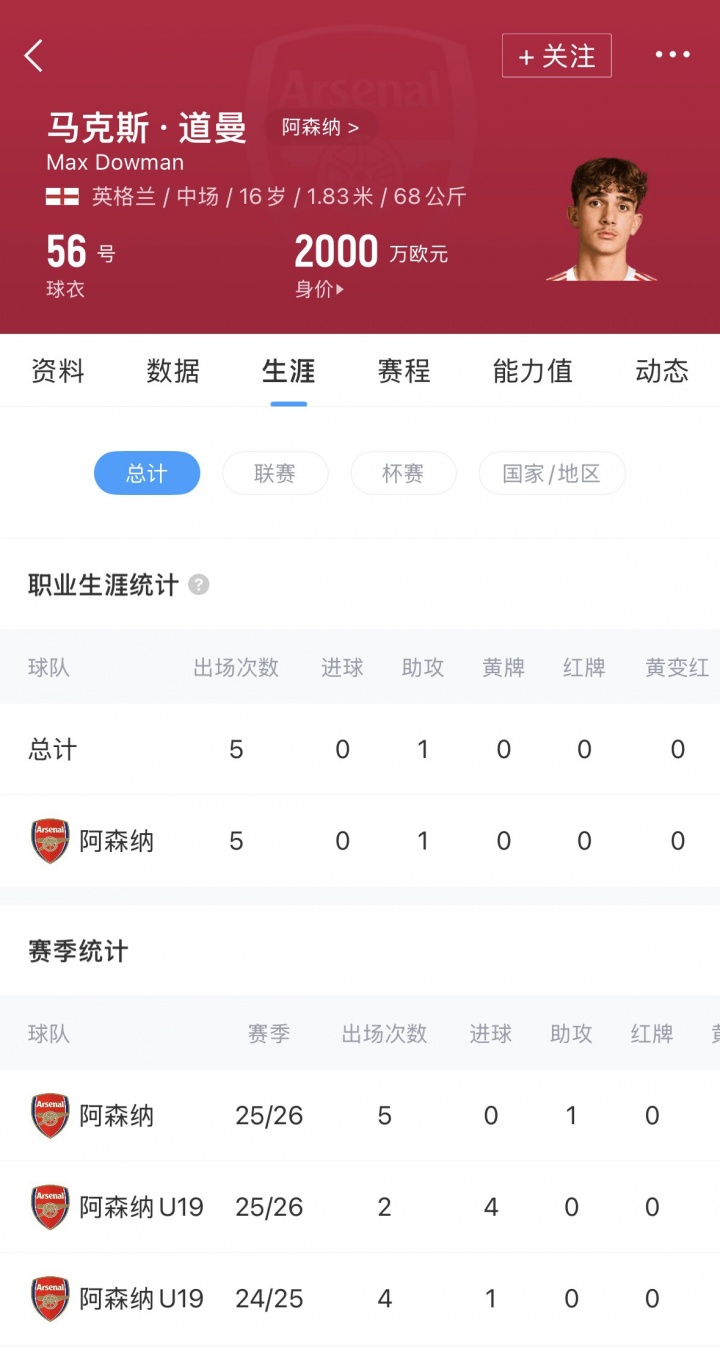Switch to the 数据 tab

coord(173,371)
